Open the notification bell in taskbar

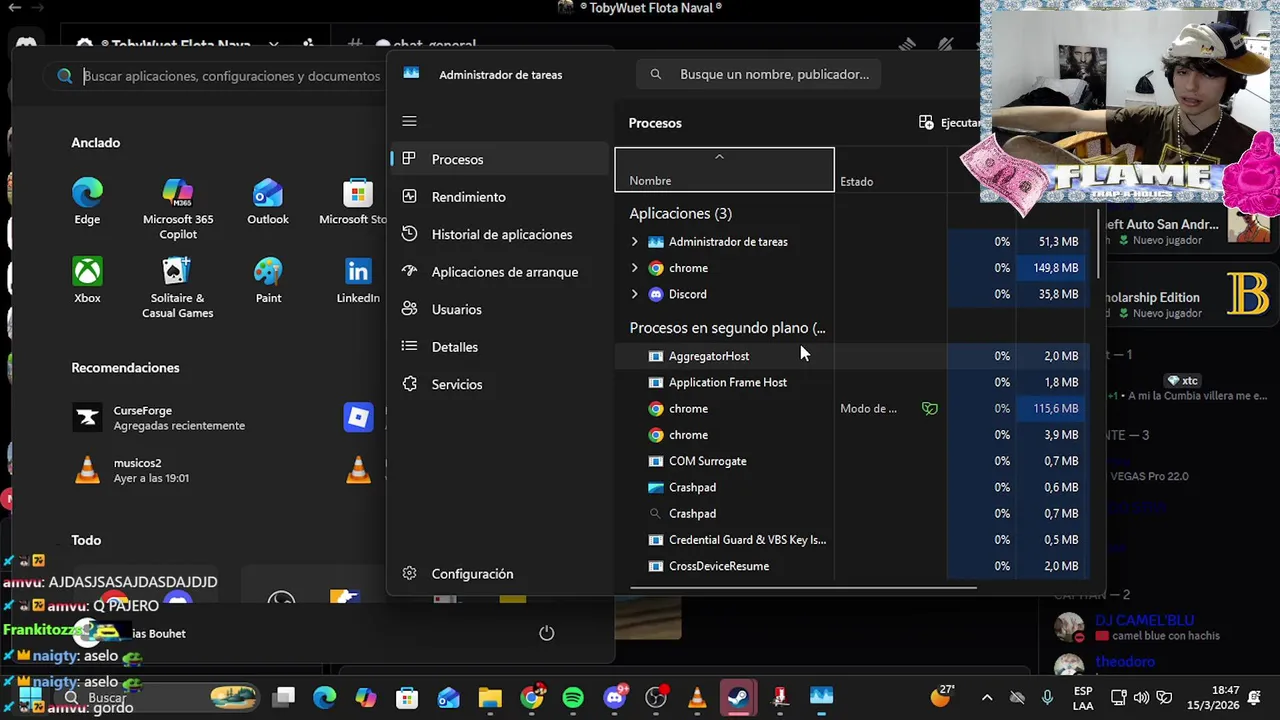coord(1254,697)
